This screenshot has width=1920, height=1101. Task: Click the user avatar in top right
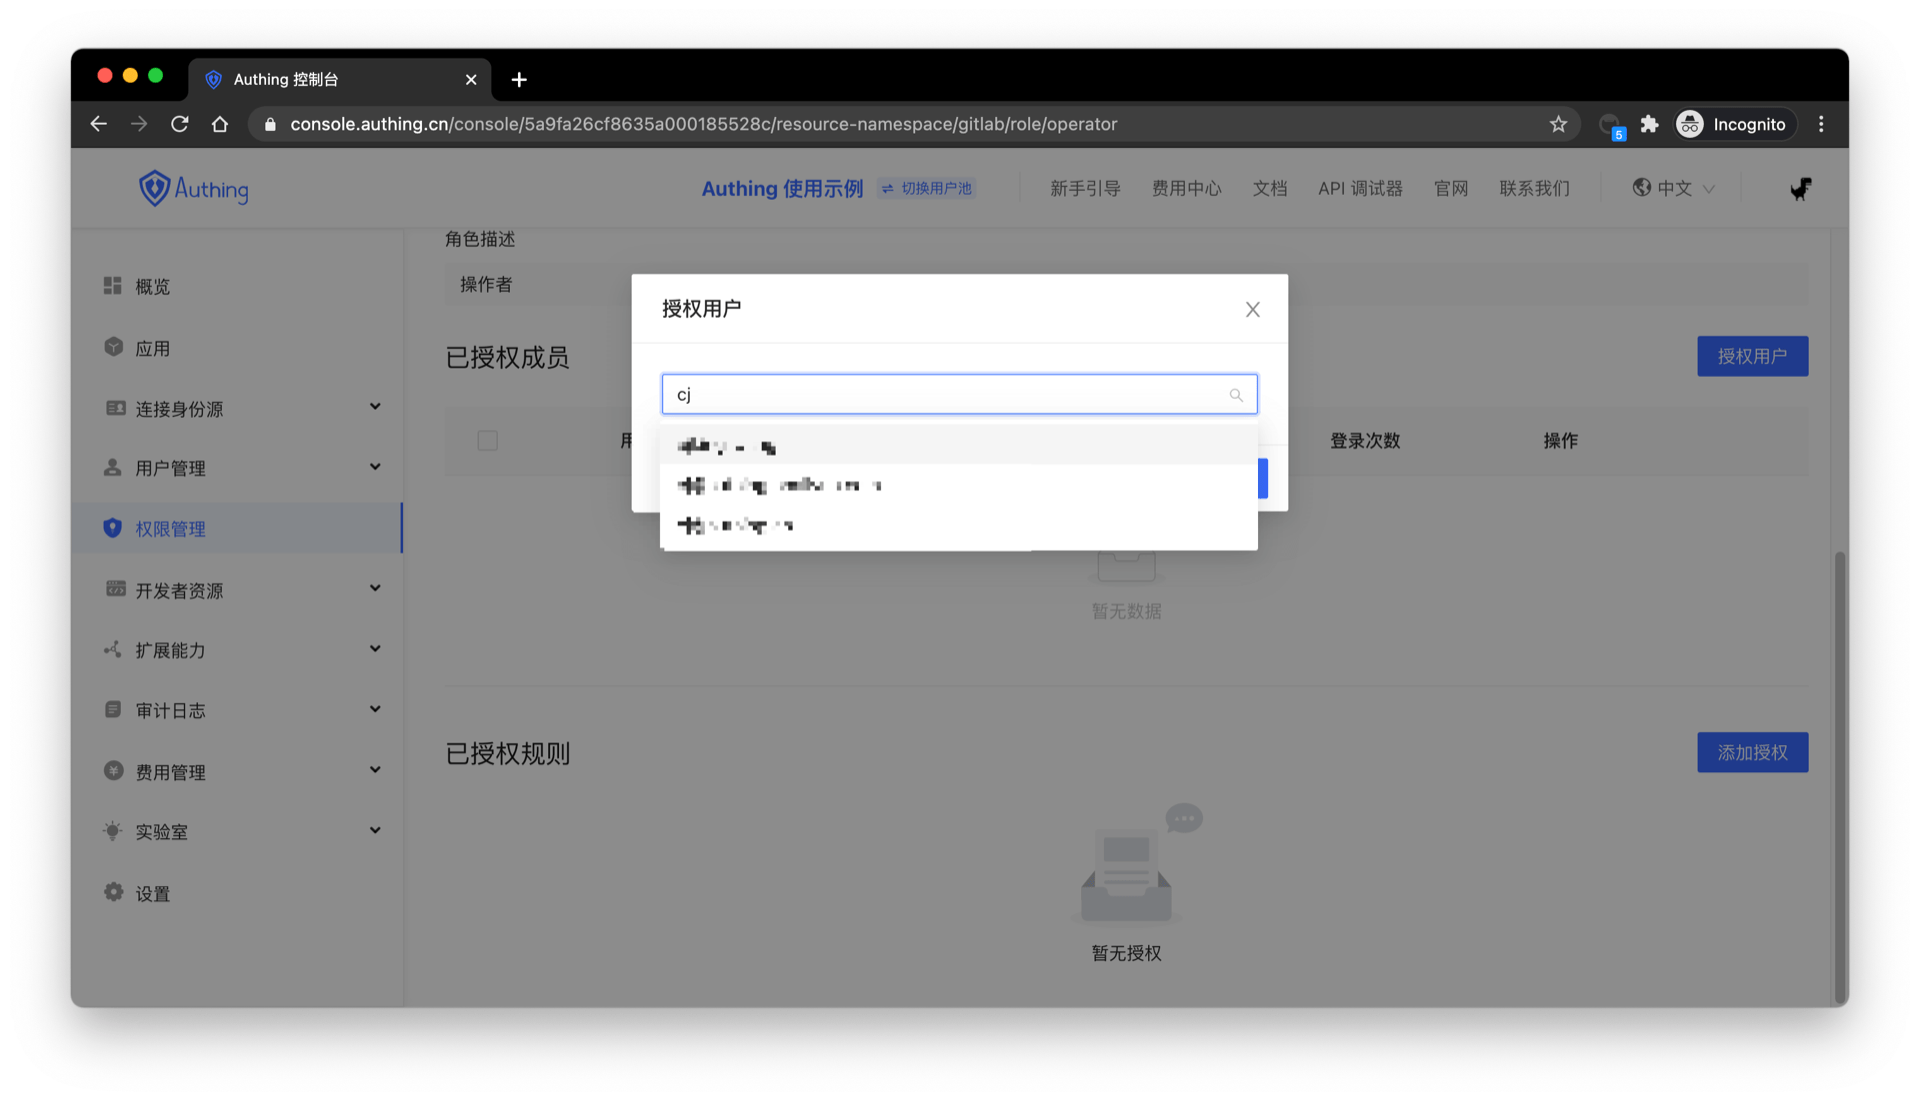point(1800,189)
